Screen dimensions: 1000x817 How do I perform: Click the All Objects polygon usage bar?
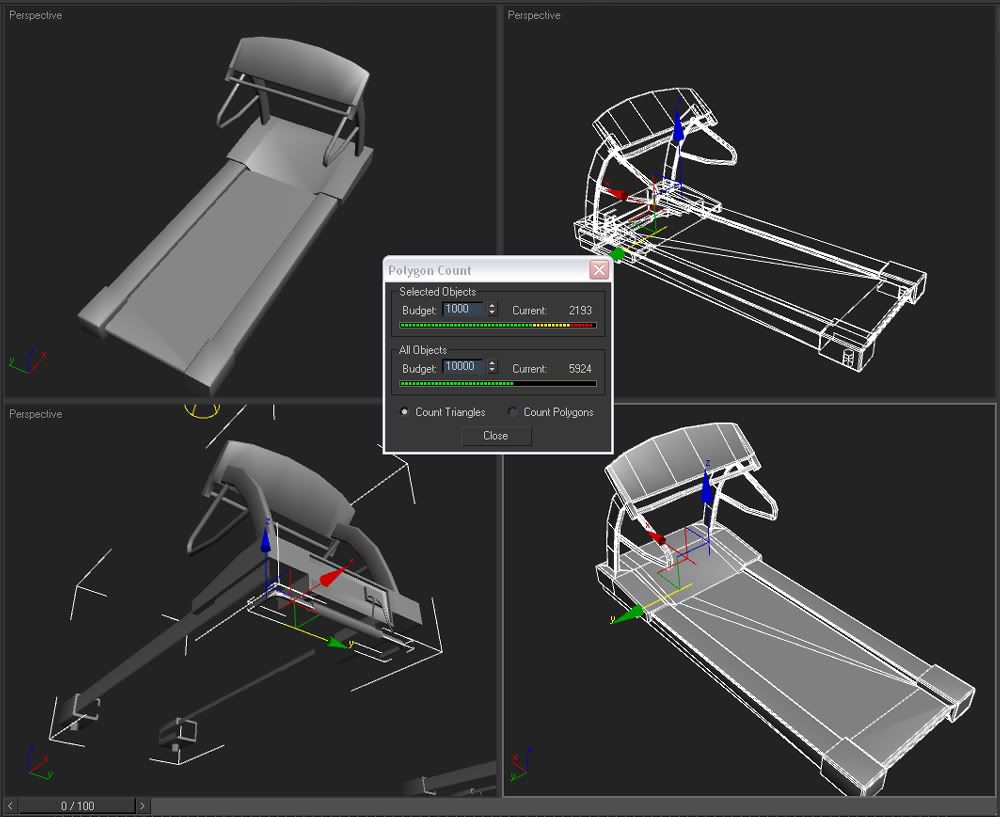pos(497,384)
